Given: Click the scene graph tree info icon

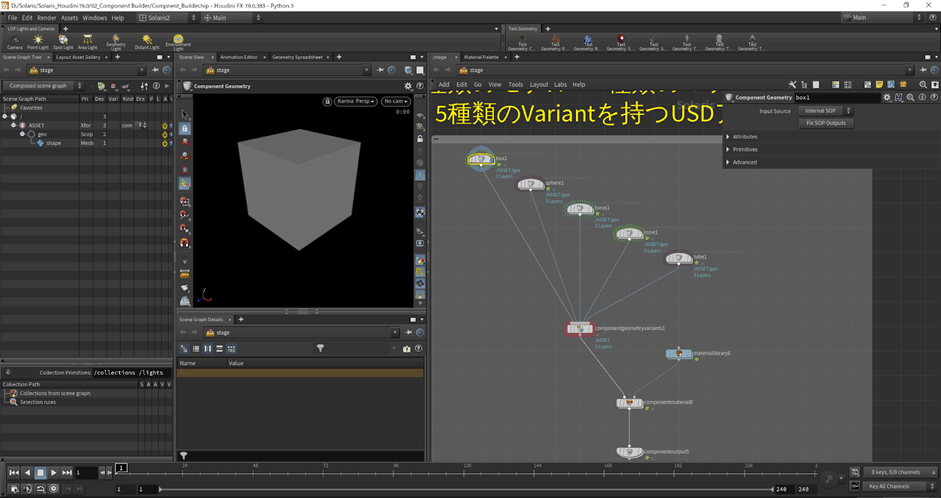Looking at the screenshot, I should coord(157,86).
